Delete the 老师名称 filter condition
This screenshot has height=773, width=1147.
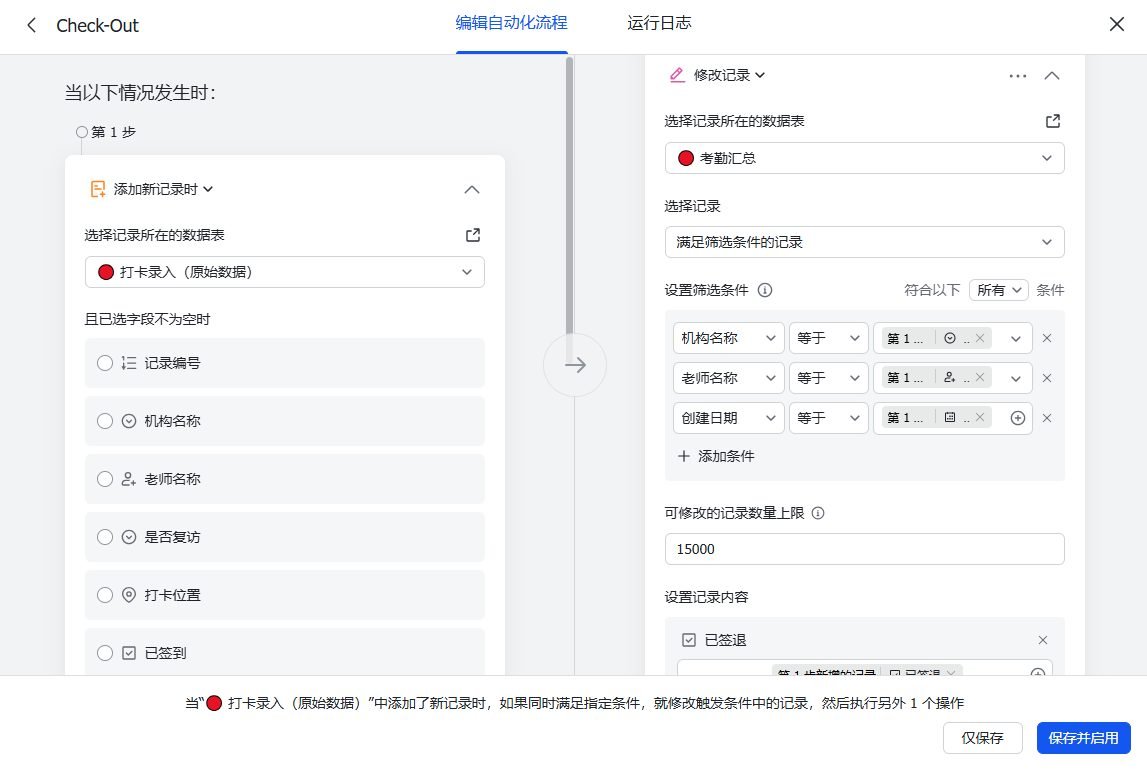point(1047,378)
